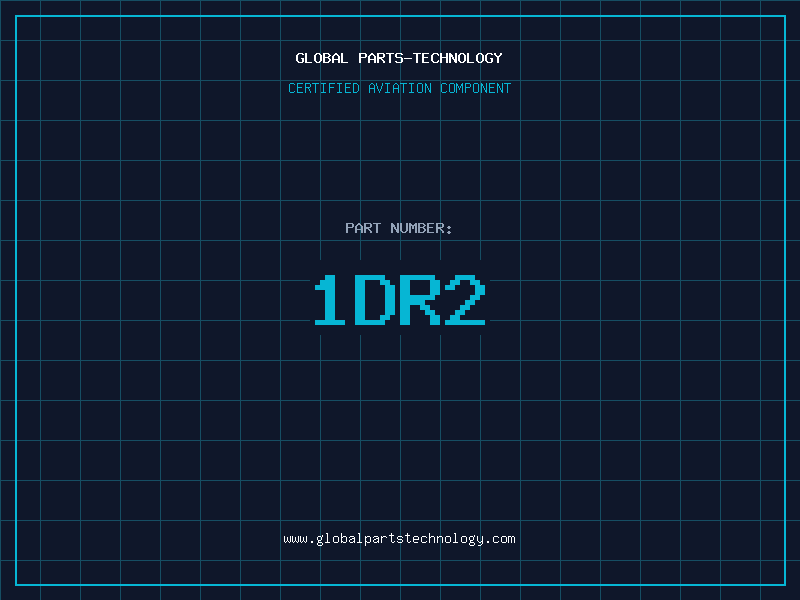Viewport: 800px width, 600px height.
Task: Click the word TECHNOLOGY in the heading
Action: (x=458, y=59)
